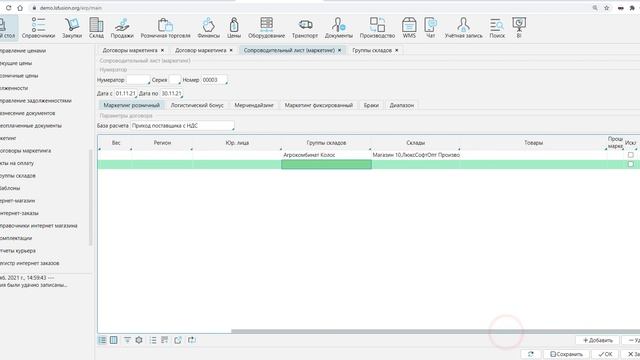
Task: Select the Логистический бонус tab
Action: pos(197,105)
